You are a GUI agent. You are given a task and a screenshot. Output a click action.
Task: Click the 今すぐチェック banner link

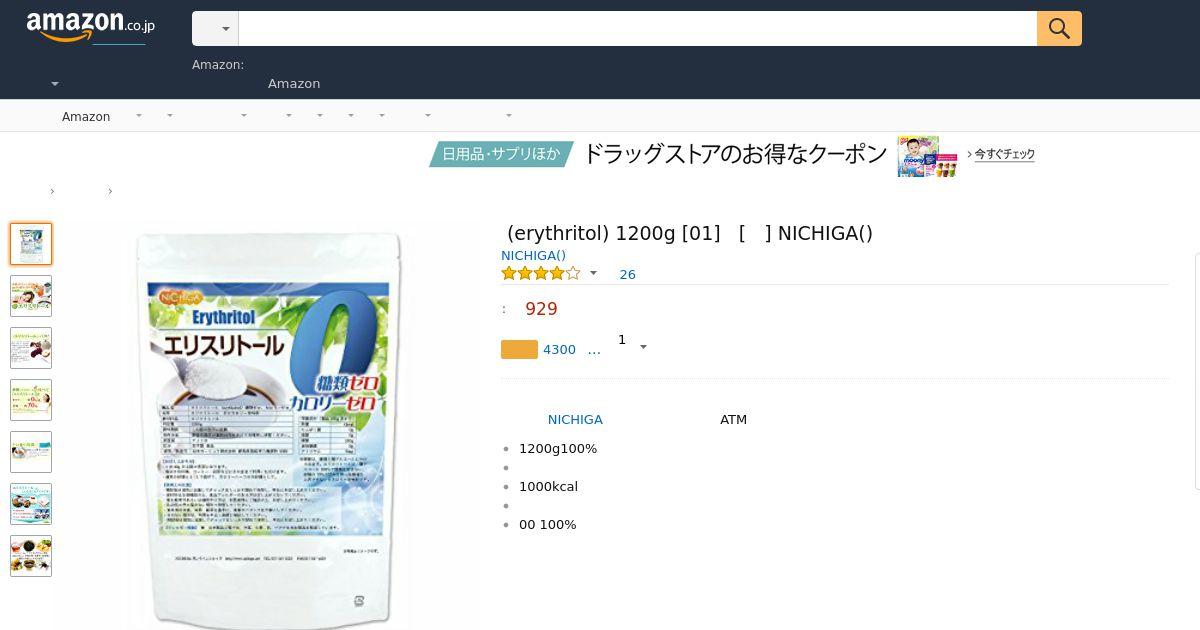click(1001, 154)
